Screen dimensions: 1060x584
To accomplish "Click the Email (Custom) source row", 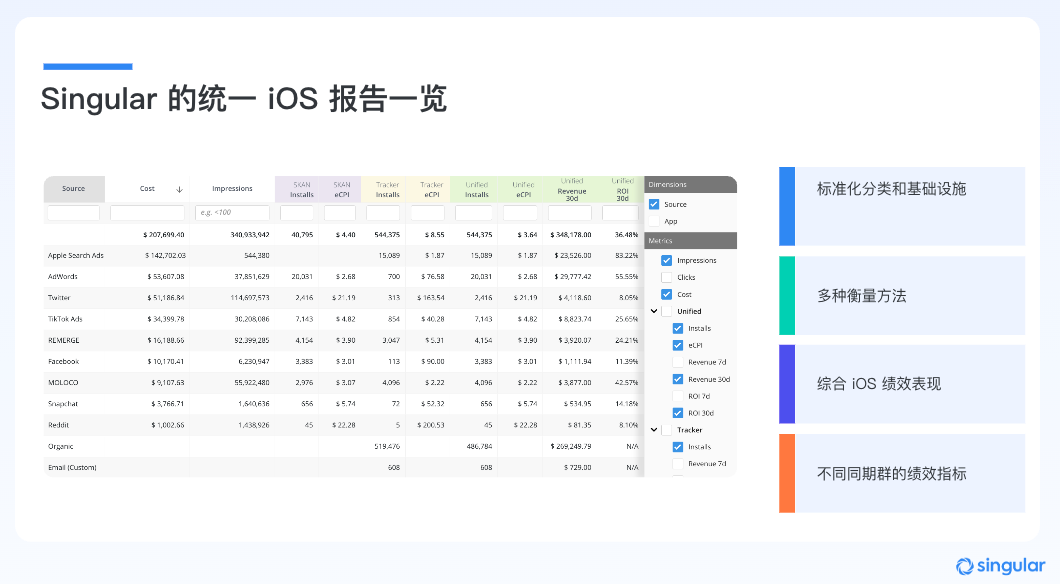I will pyautogui.click(x=343, y=467).
